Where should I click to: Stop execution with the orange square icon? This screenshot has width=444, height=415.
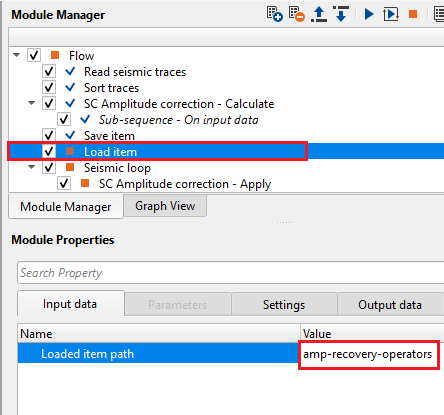413,14
